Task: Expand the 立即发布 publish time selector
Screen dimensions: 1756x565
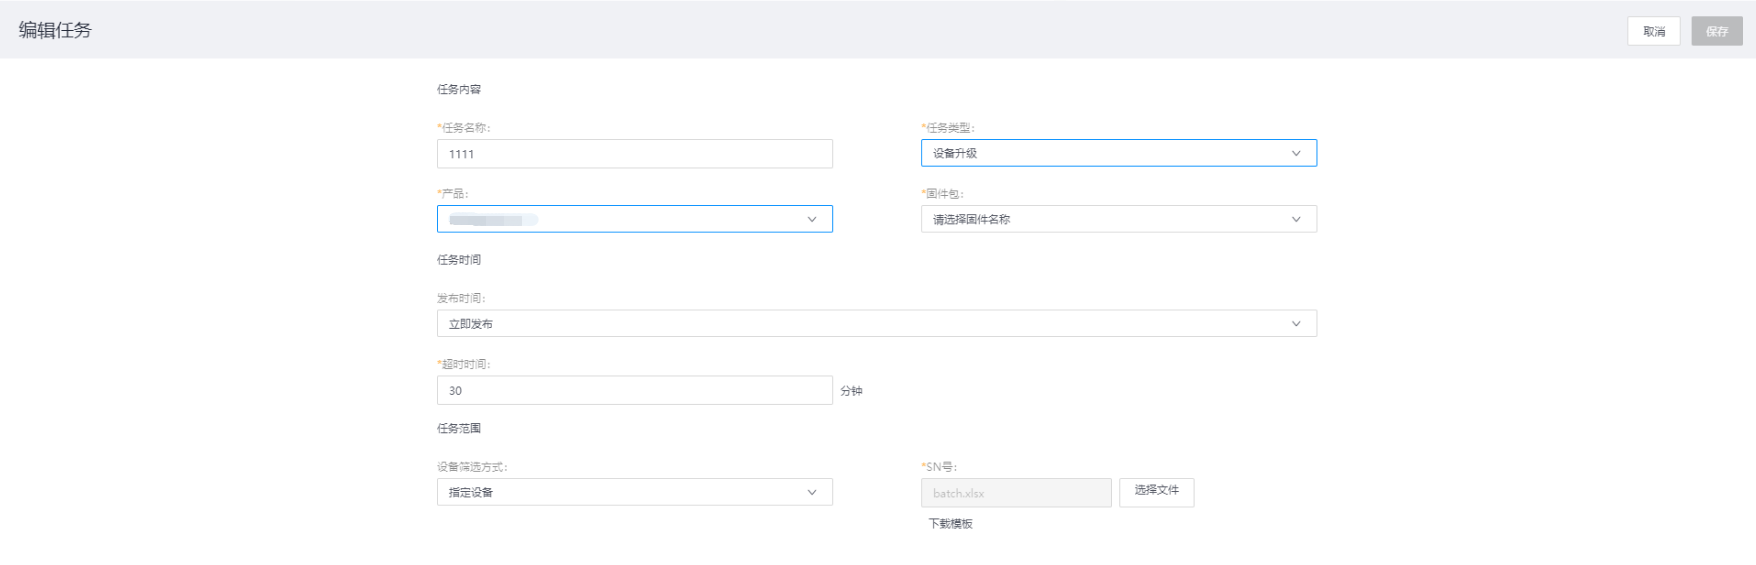Action: coord(860,324)
